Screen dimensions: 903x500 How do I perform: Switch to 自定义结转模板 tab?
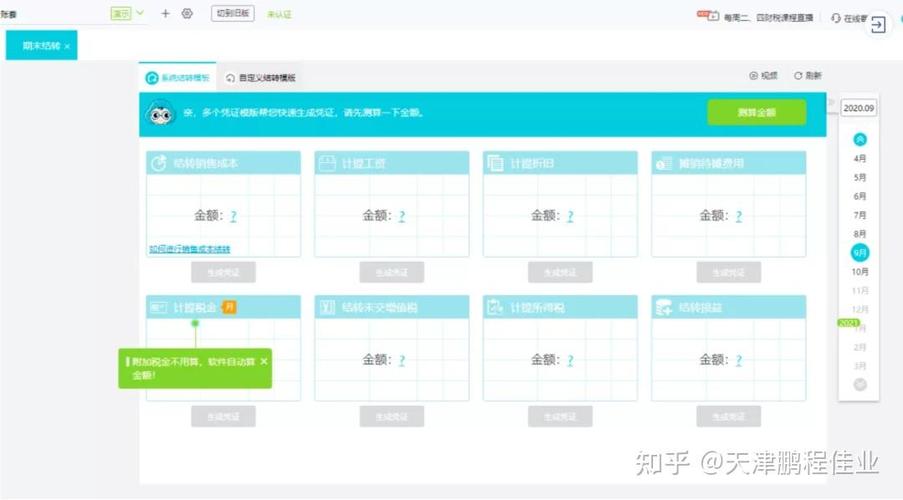tap(261, 78)
